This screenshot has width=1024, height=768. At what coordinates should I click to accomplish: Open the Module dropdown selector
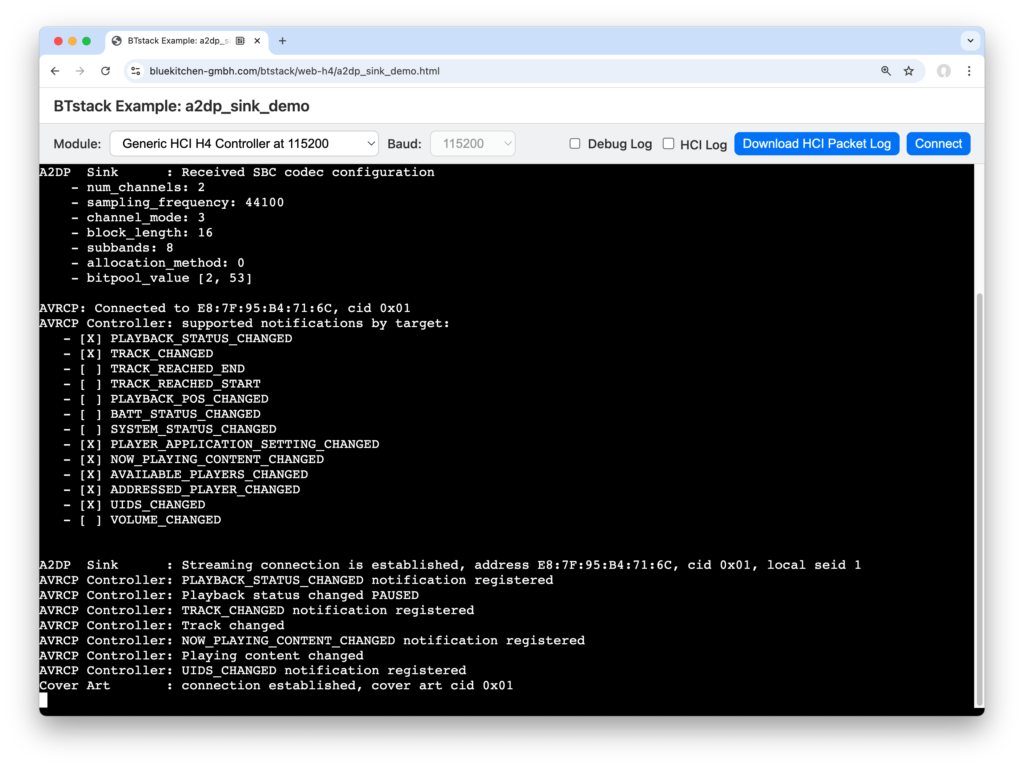pyautogui.click(x=244, y=144)
